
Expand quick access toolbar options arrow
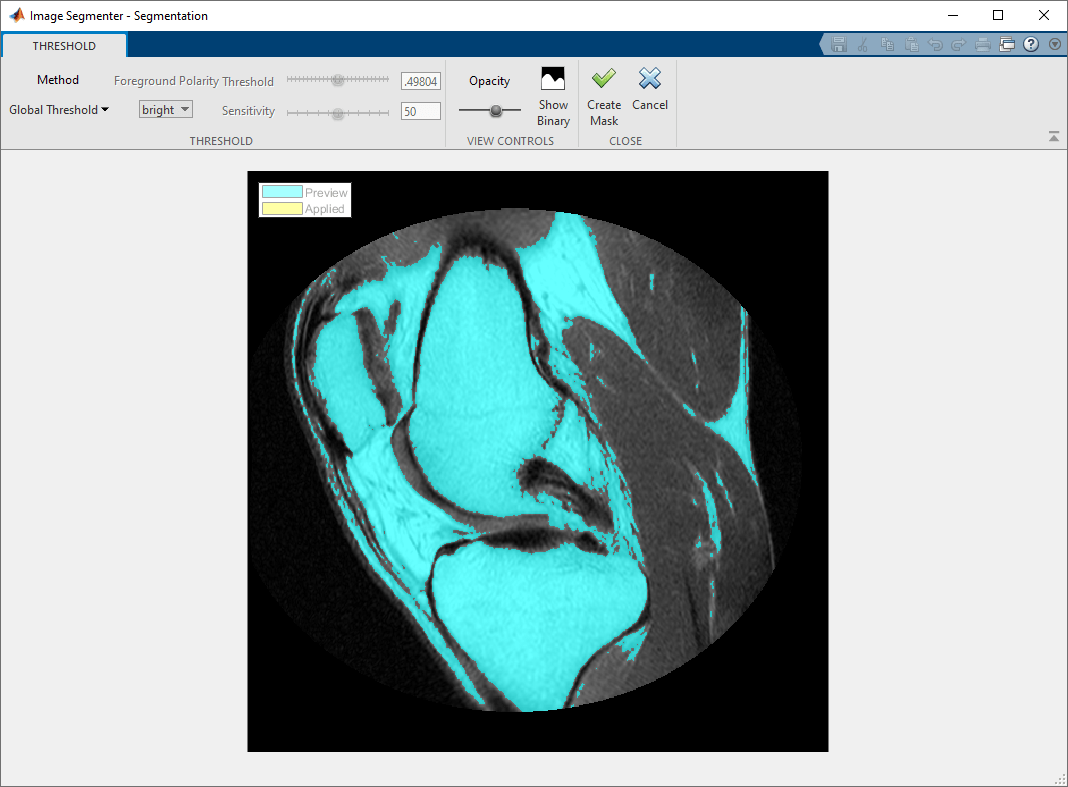pos(1054,45)
